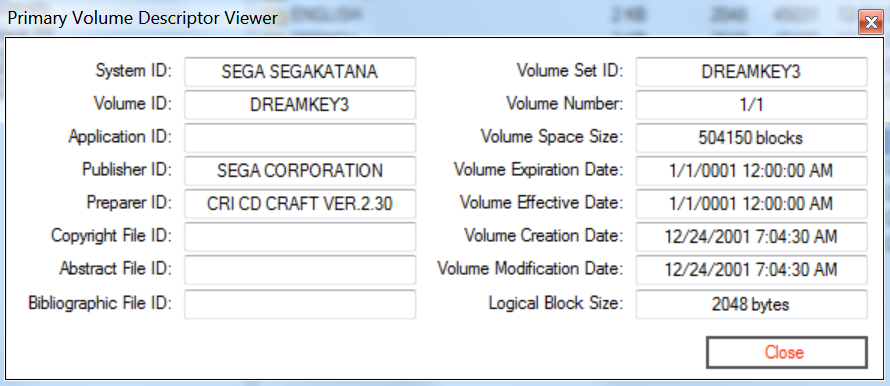Click the Volume ID label
Viewport: 890px width, 386px height.
tap(132, 104)
